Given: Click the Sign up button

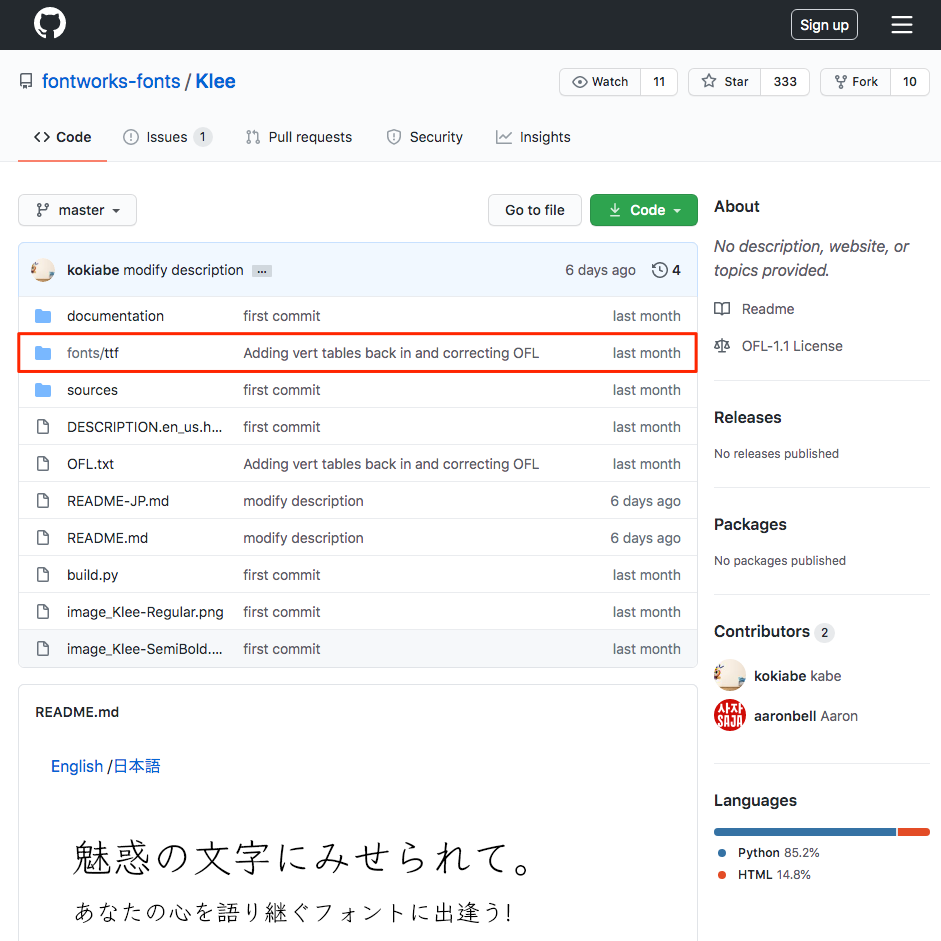Looking at the screenshot, I should pyautogui.click(x=824, y=25).
